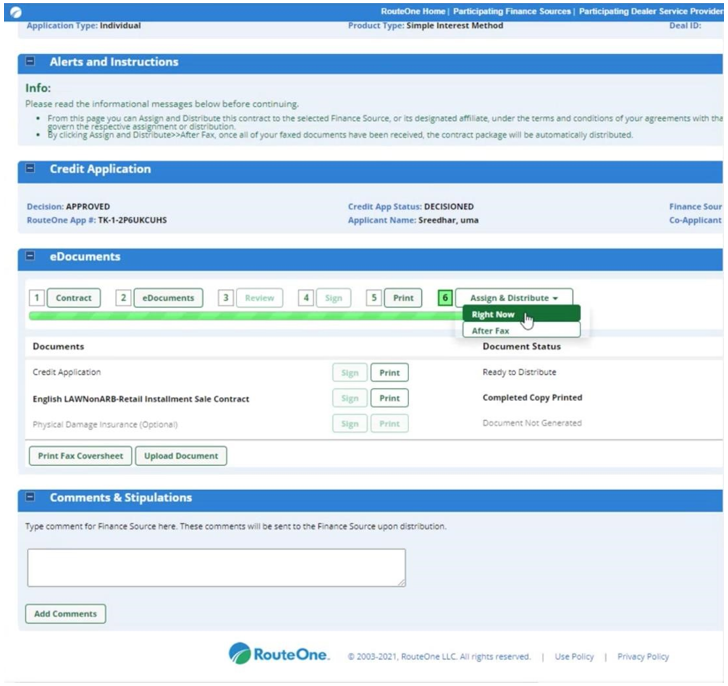This screenshot has height=686, width=728.
Task: Select the 'Credit Application' document row name
Action: pos(66,372)
